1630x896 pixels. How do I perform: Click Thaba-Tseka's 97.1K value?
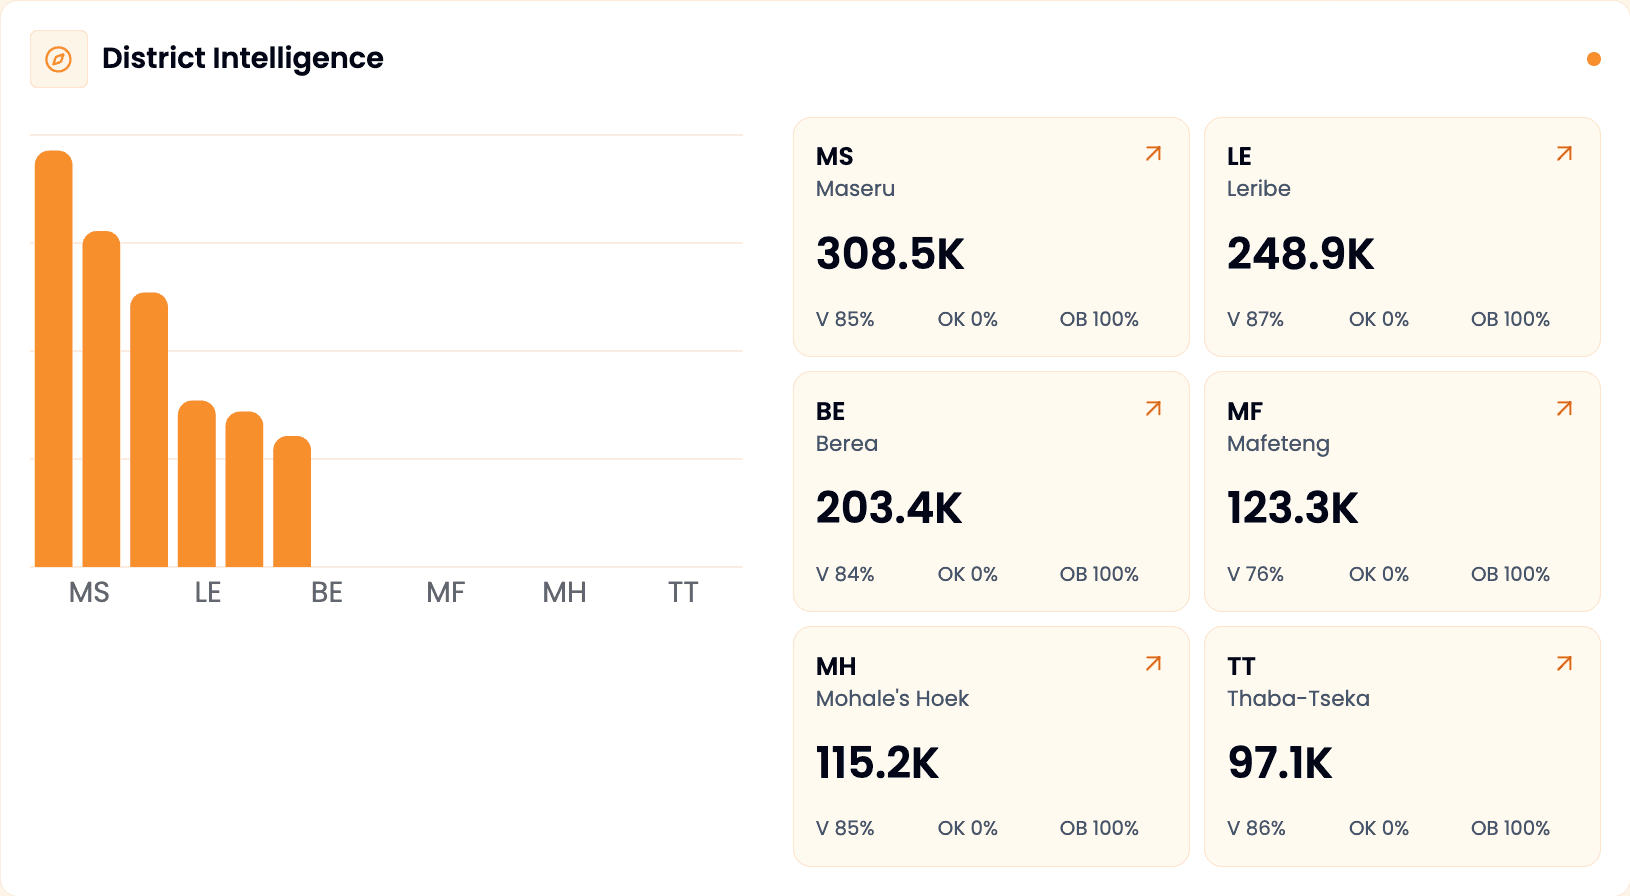tap(1280, 763)
